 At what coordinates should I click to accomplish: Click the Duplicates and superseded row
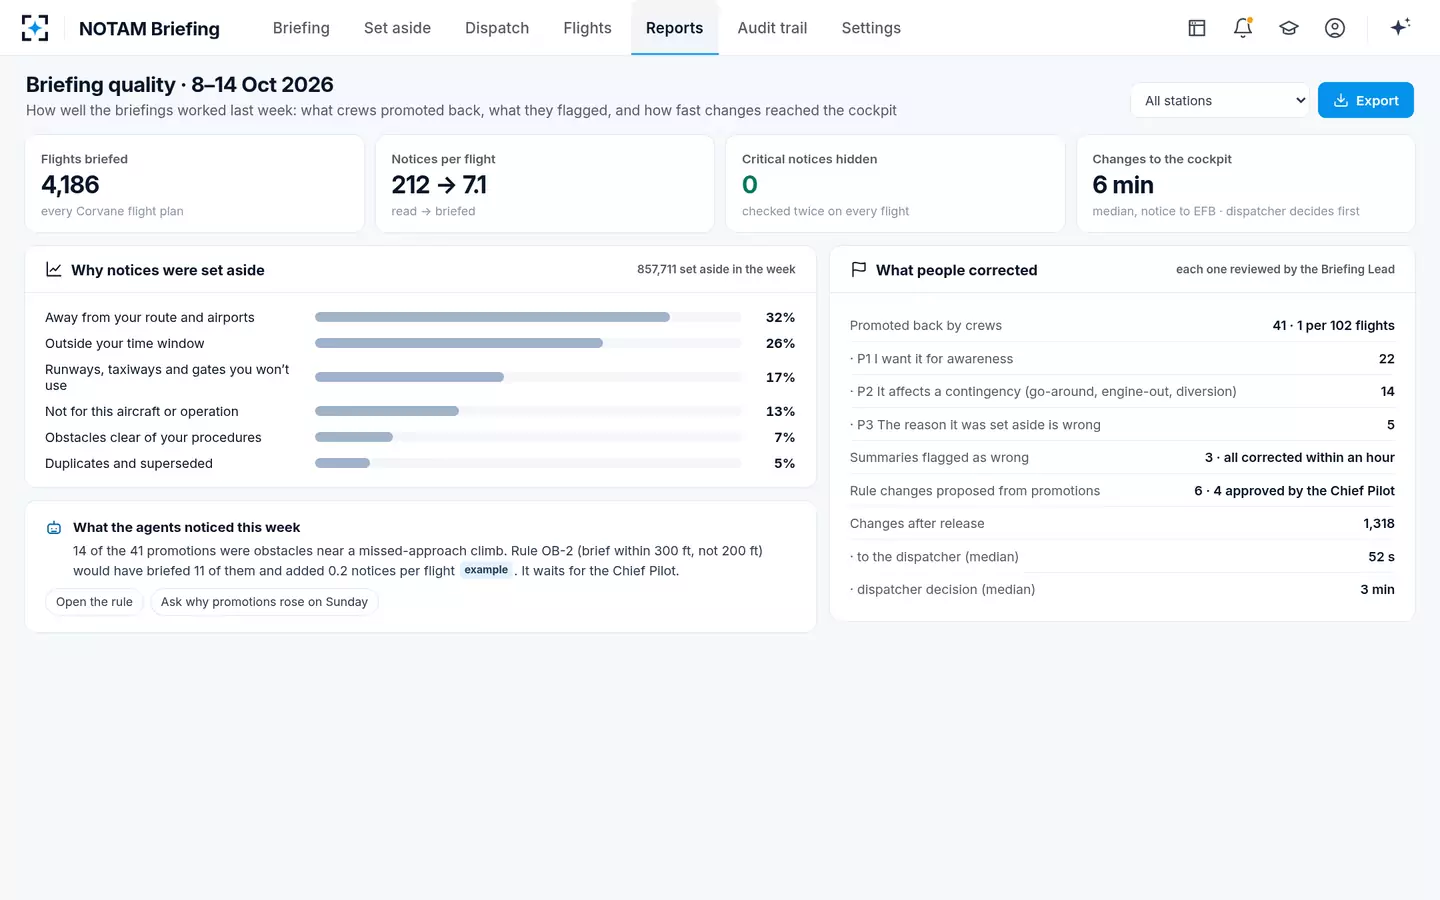[x=420, y=463]
